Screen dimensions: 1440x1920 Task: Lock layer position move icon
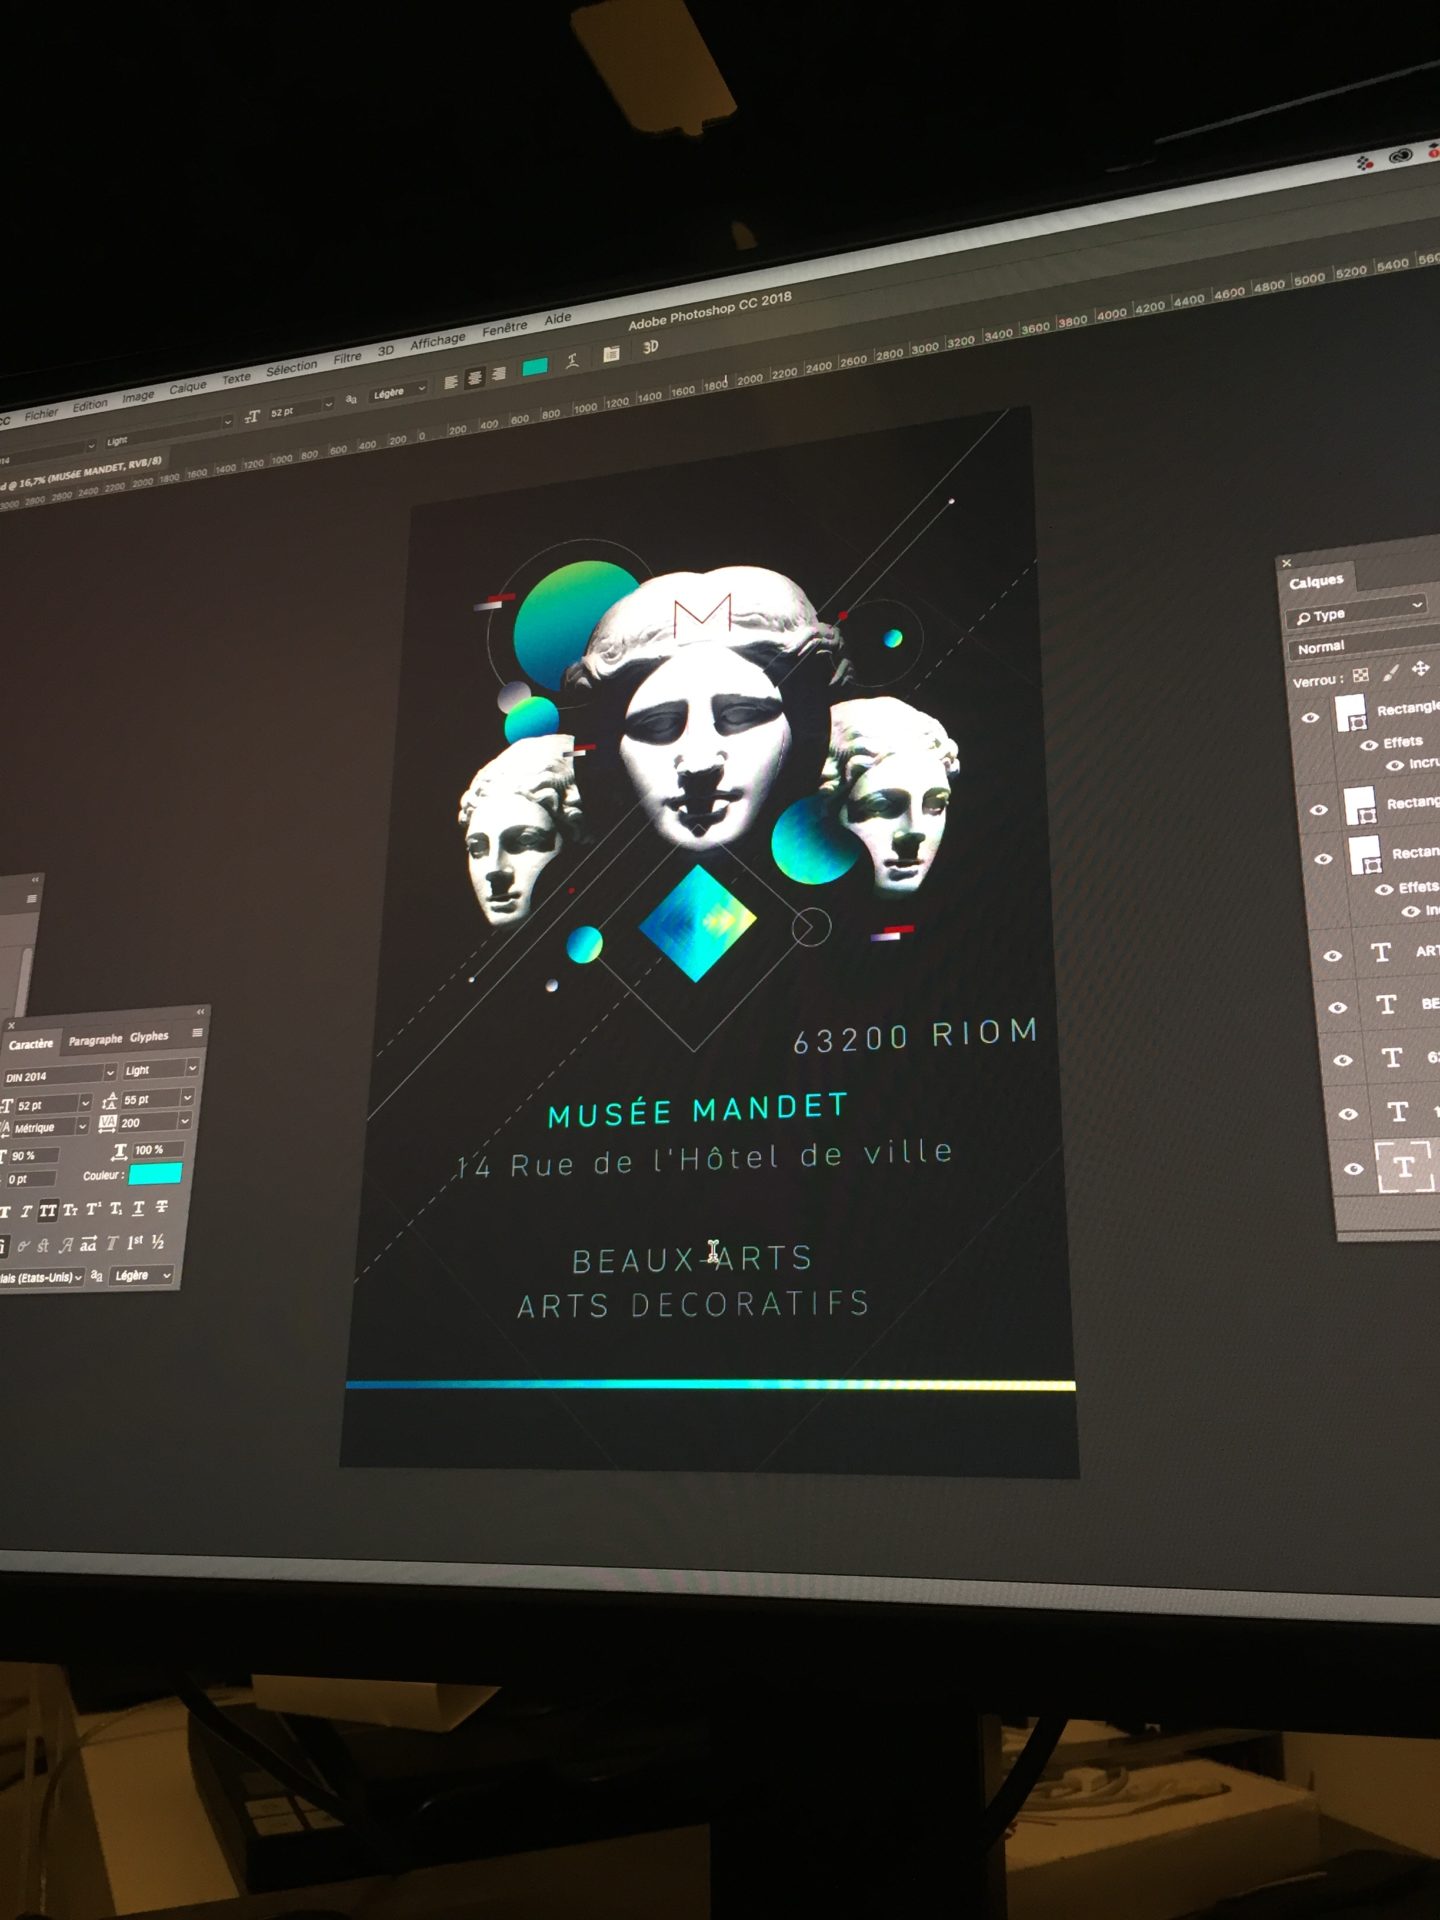pos(1420,668)
